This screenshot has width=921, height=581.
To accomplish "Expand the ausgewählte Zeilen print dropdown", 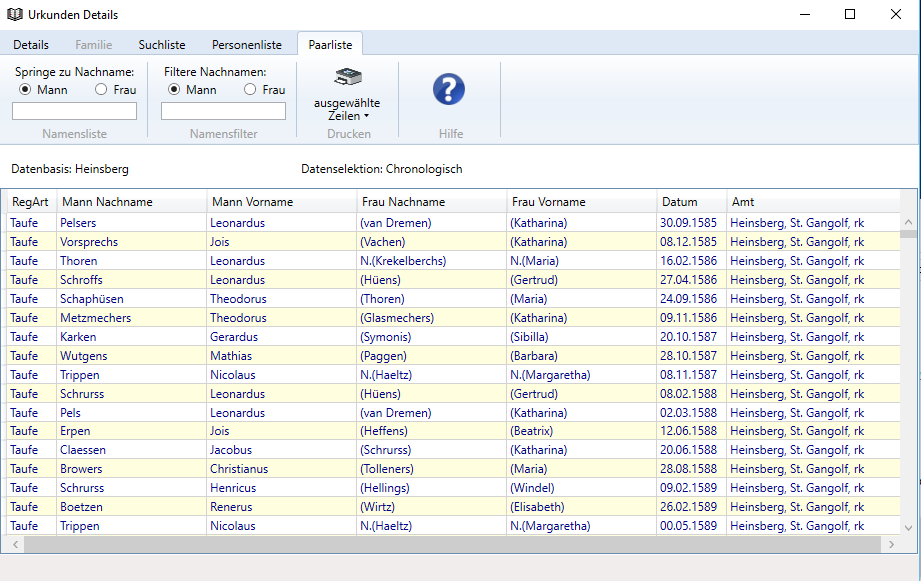I will [x=347, y=110].
